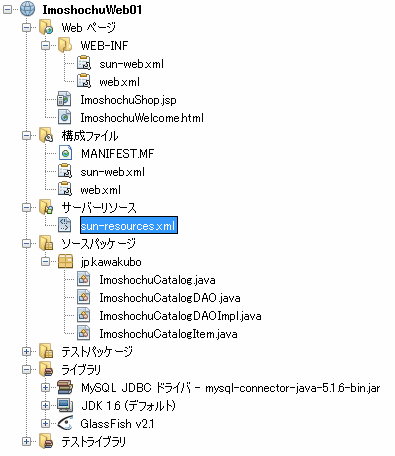Collapse the 構成ファイル node

(x=27, y=135)
